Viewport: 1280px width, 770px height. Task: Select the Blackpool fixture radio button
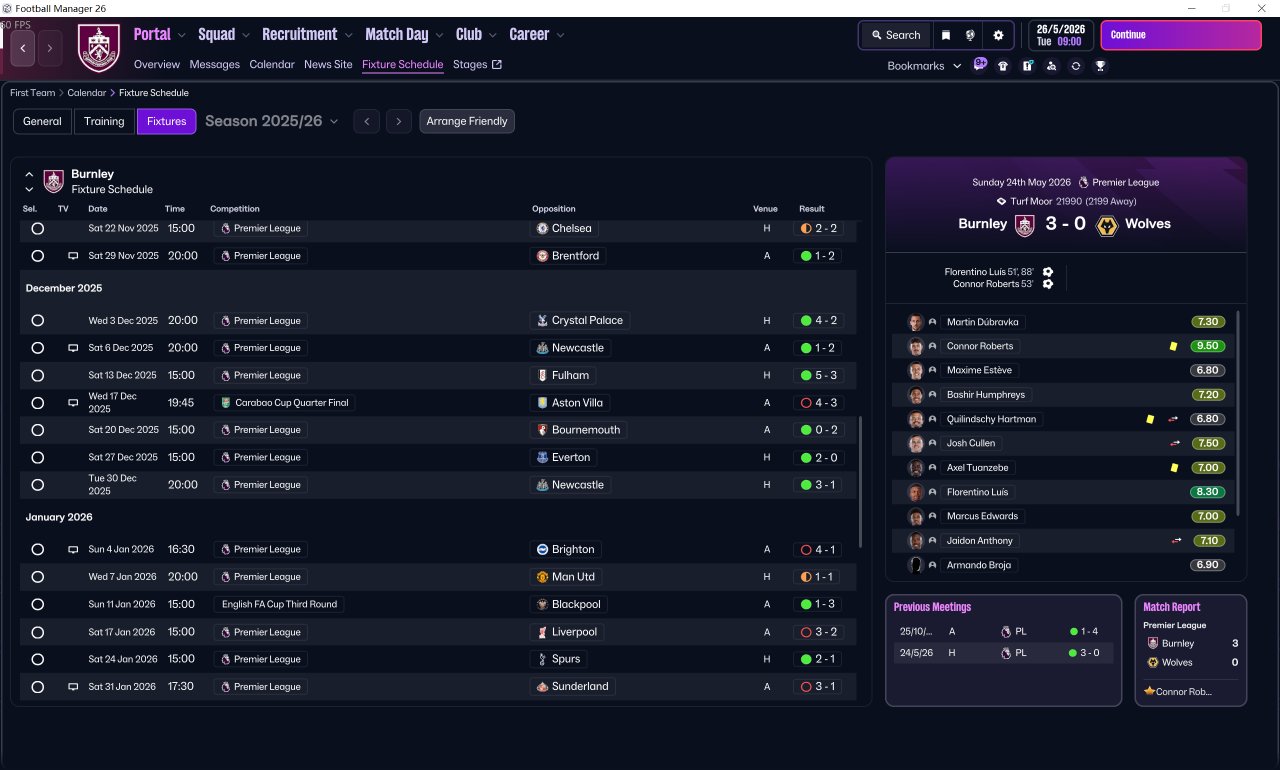(38, 604)
